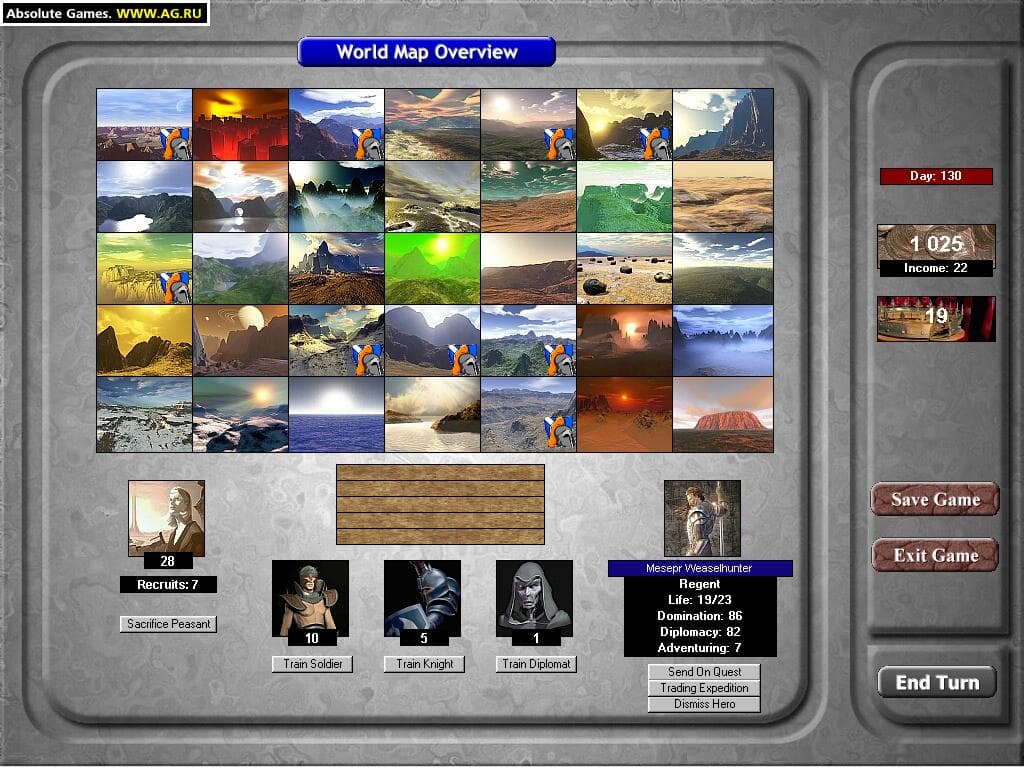Click the Train Diplomat button
Viewport: 1024px width, 768px height.
pos(536,664)
